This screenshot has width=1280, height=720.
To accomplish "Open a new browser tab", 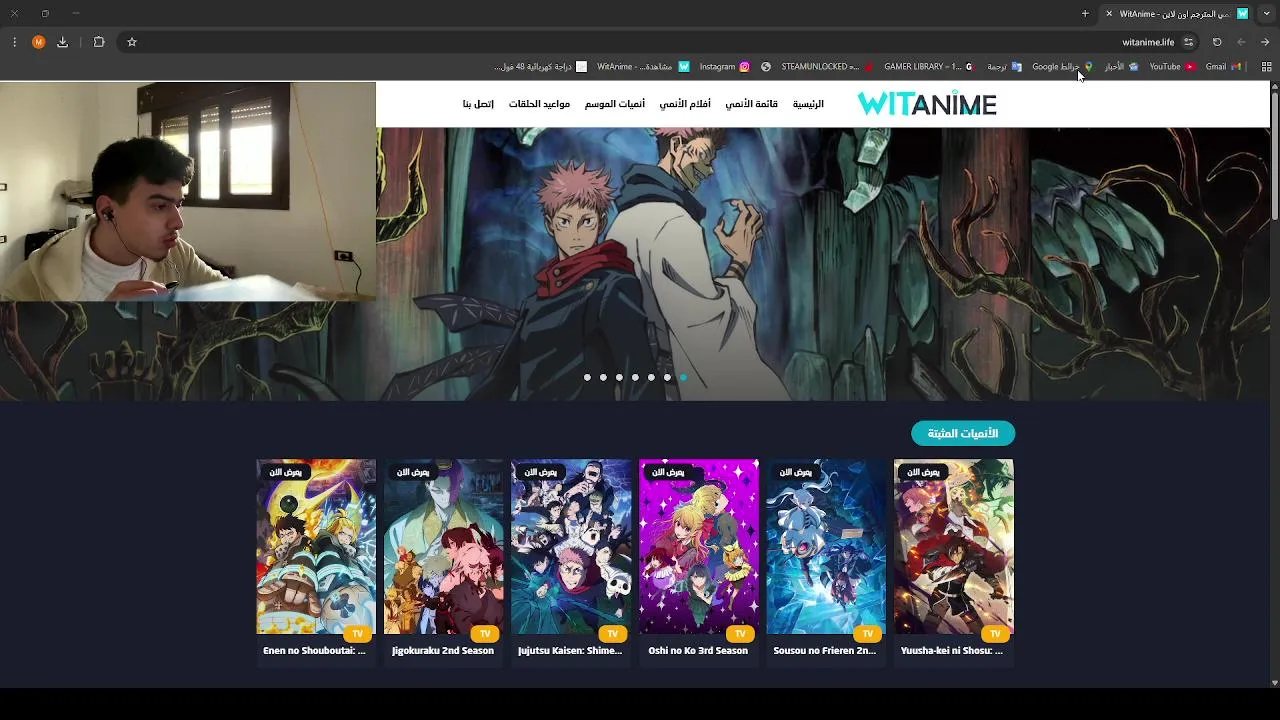I will pyautogui.click(x=1085, y=14).
